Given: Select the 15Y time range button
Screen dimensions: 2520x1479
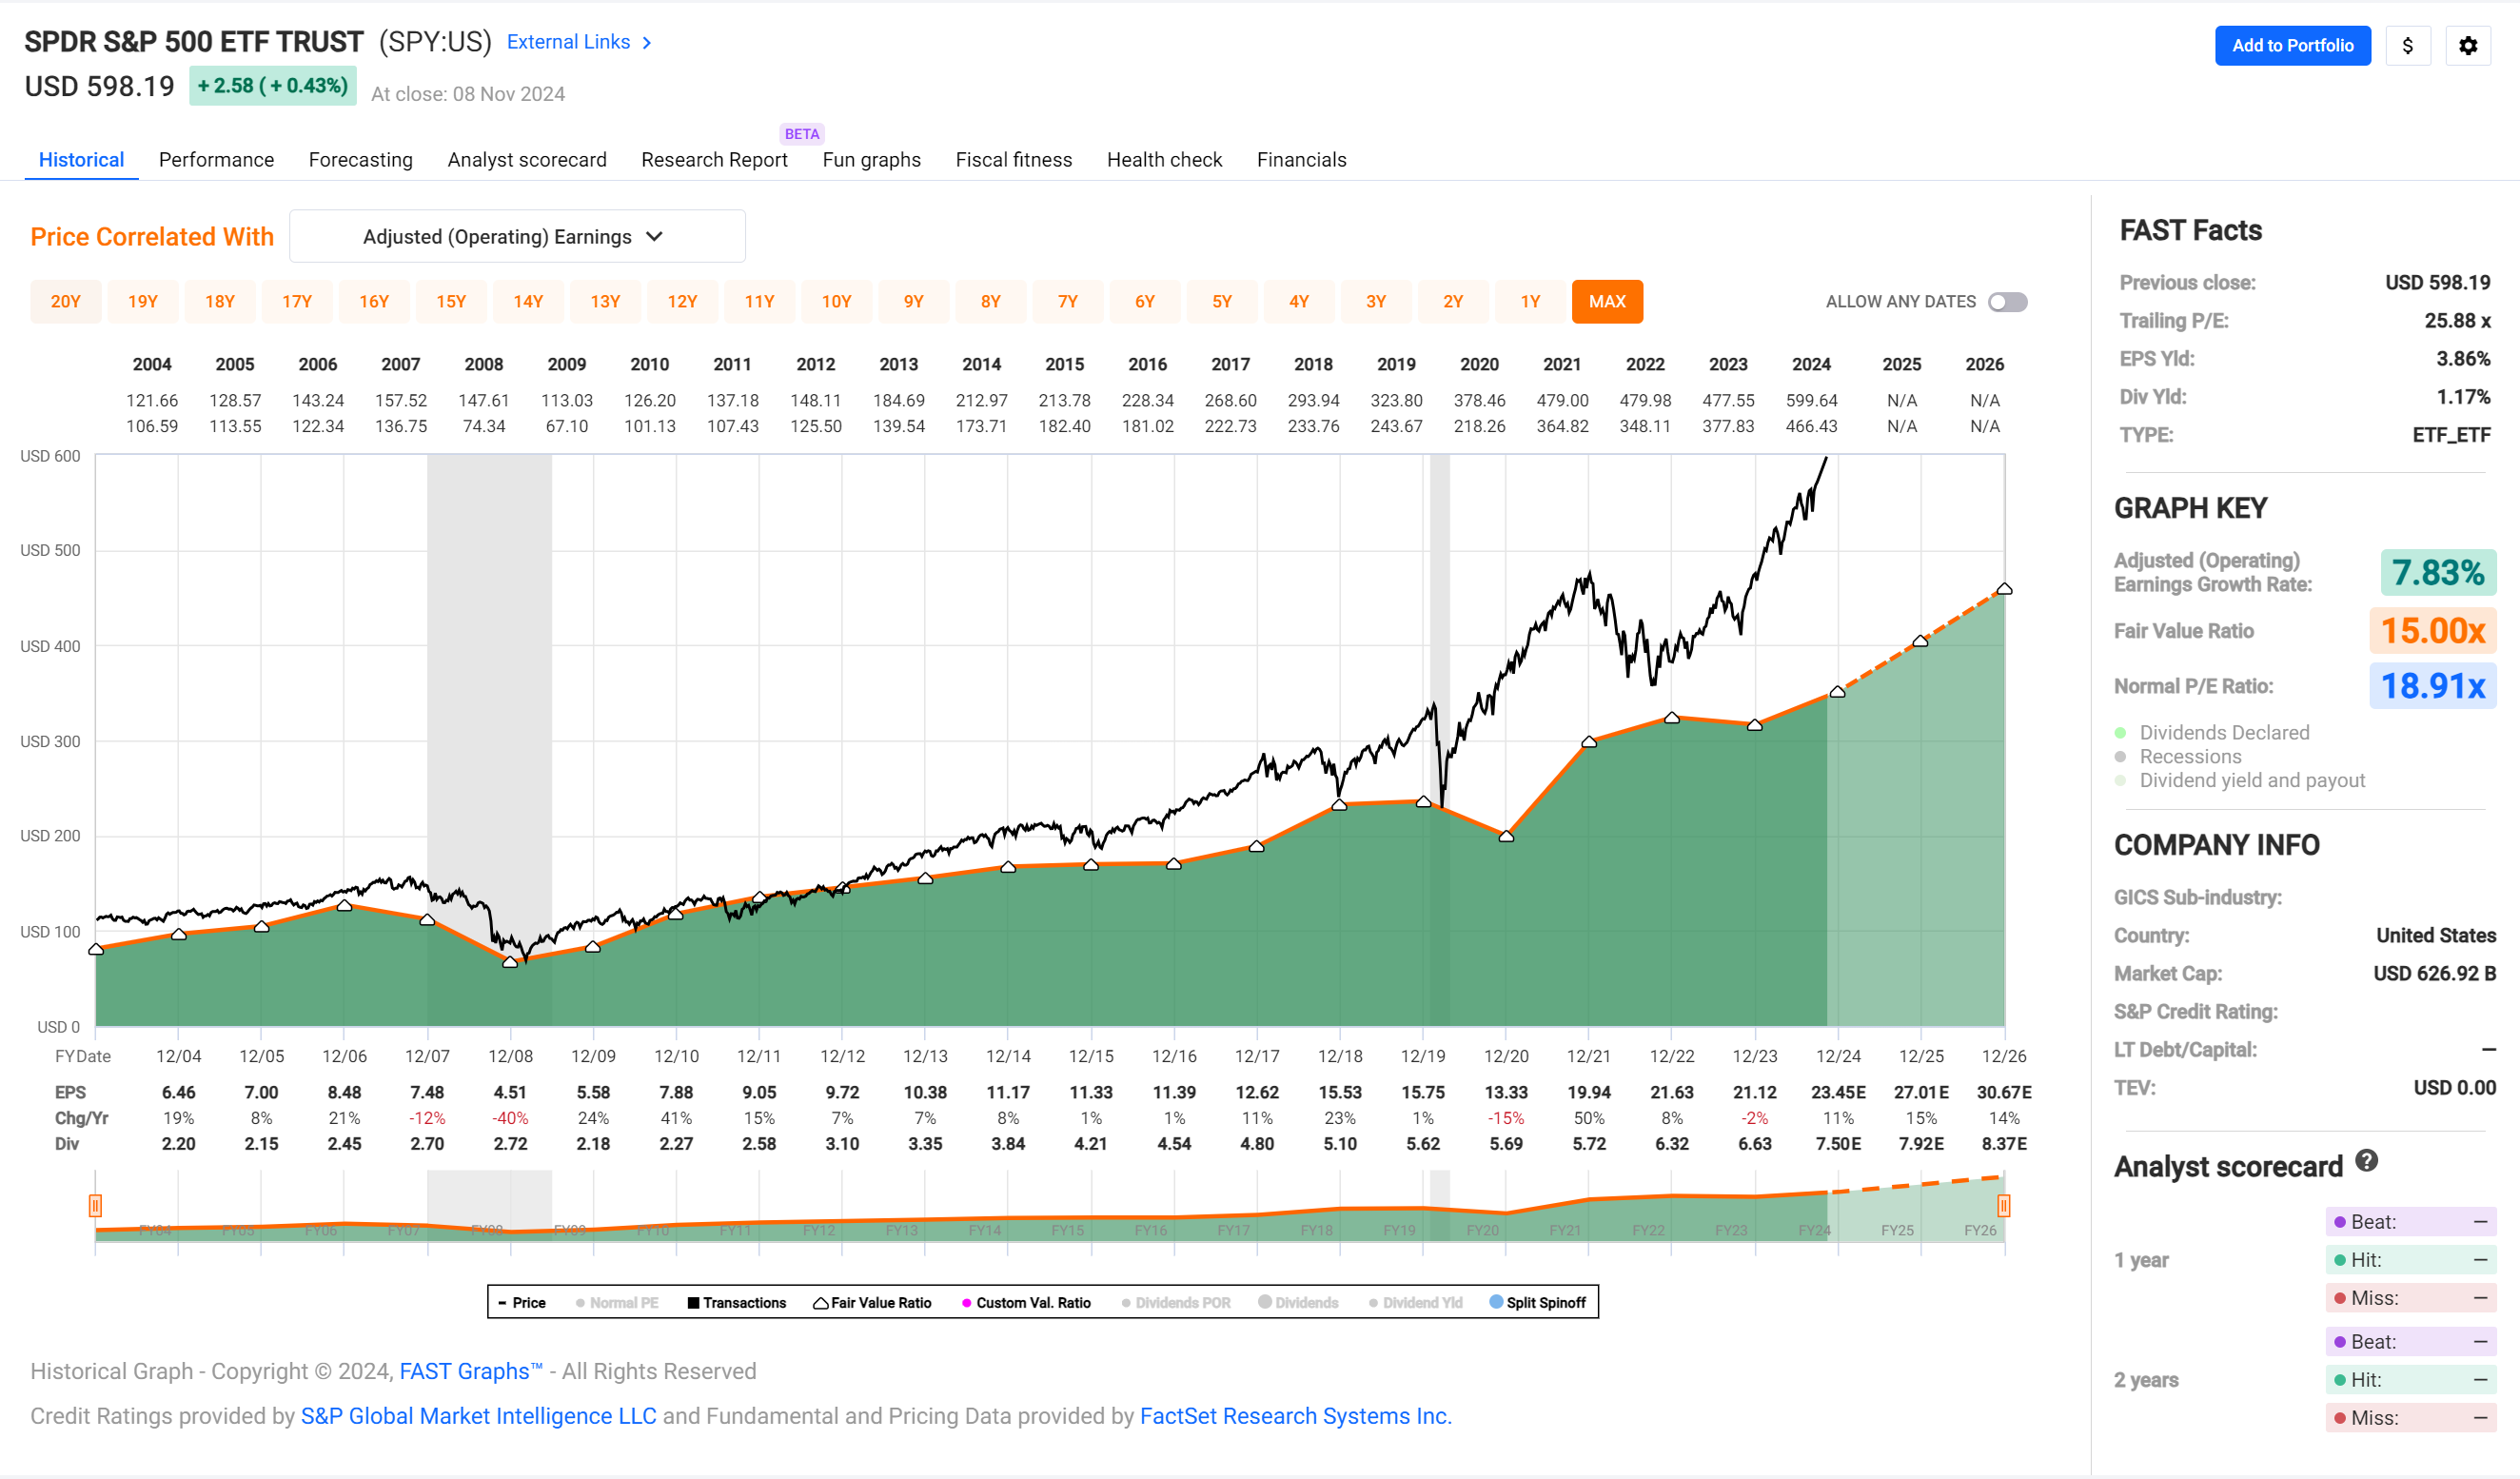Looking at the screenshot, I should [451, 302].
